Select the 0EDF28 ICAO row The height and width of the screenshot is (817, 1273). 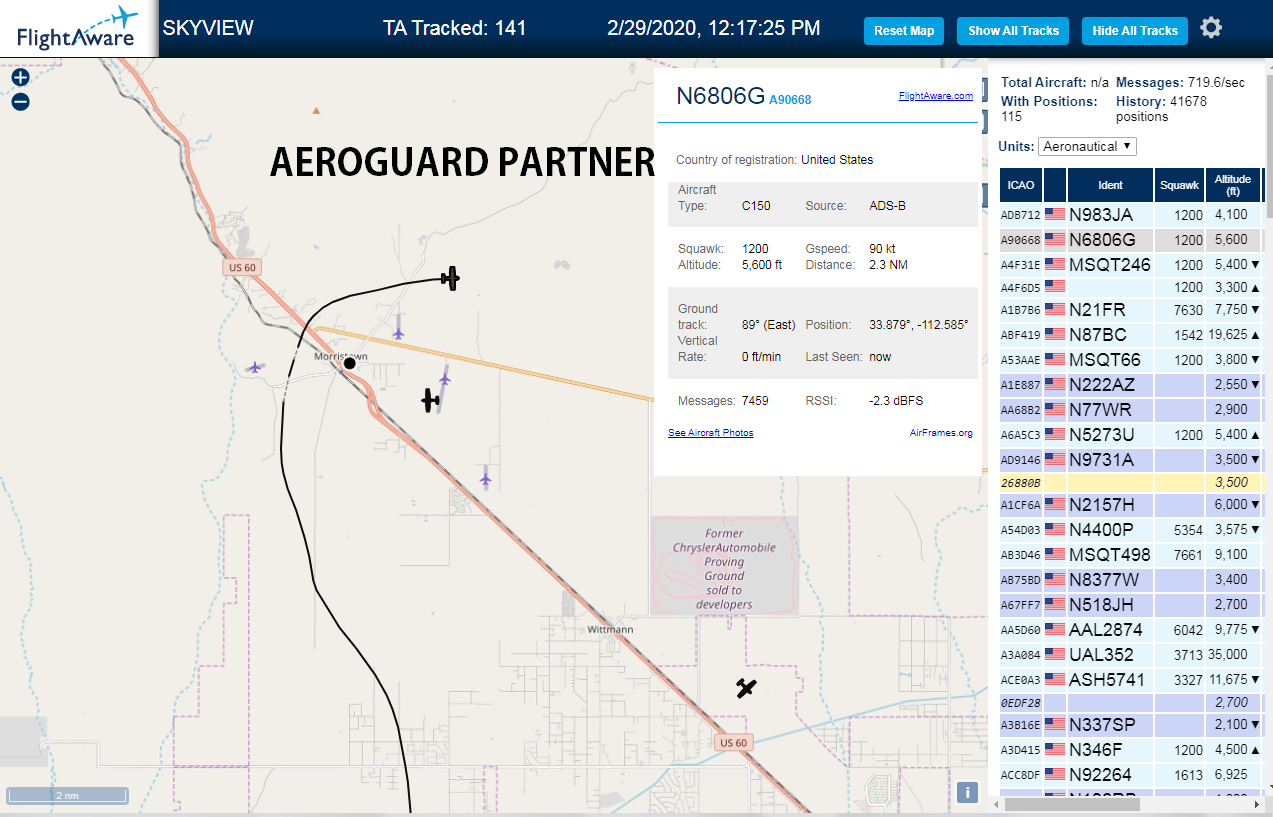point(1131,702)
